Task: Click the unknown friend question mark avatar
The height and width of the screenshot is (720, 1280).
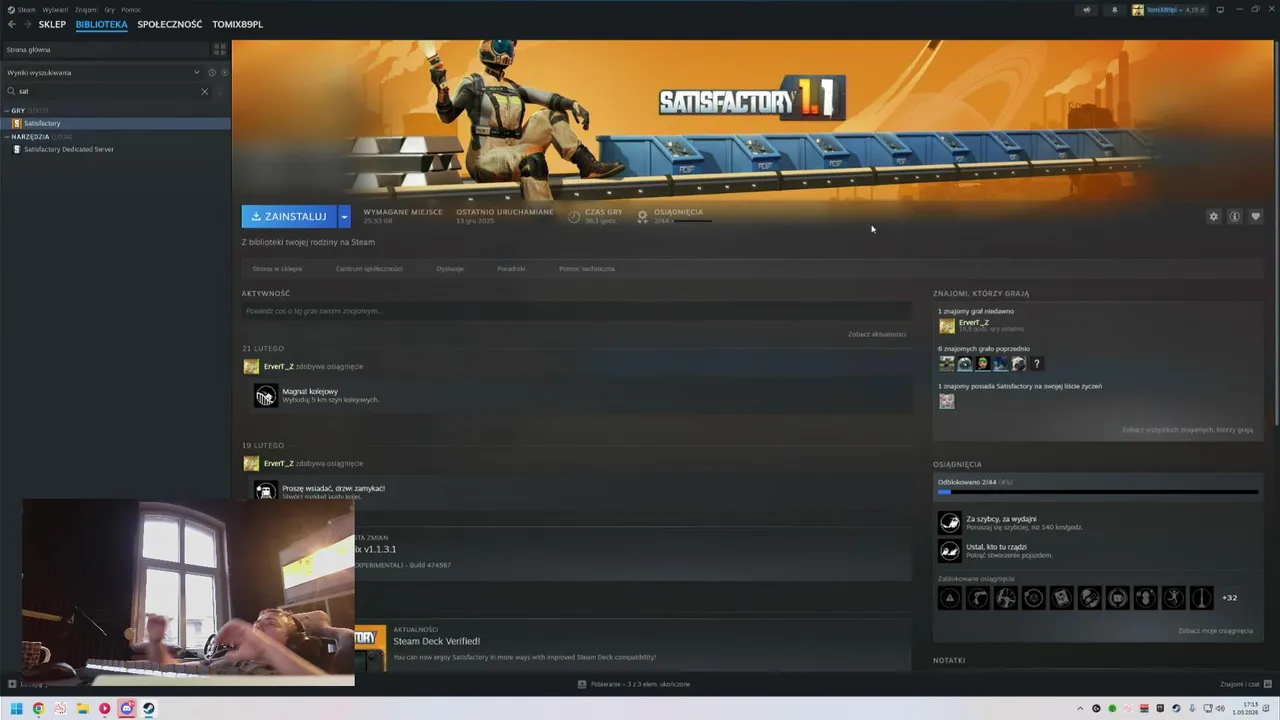Action: click(x=1037, y=364)
